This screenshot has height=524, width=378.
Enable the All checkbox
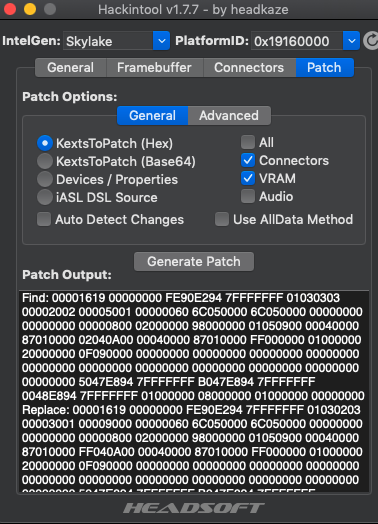click(248, 142)
